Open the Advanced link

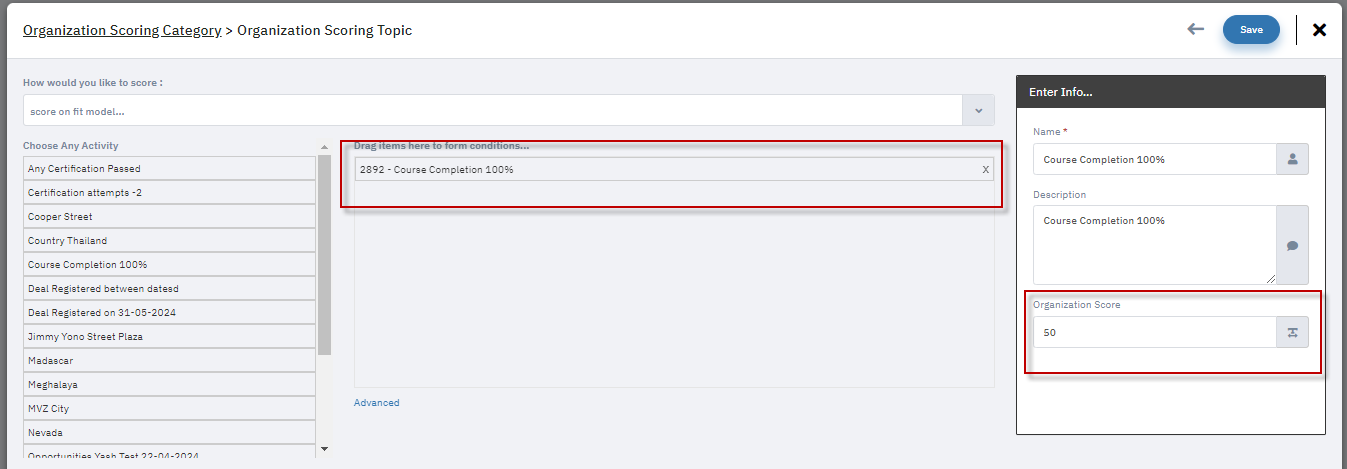(376, 403)
